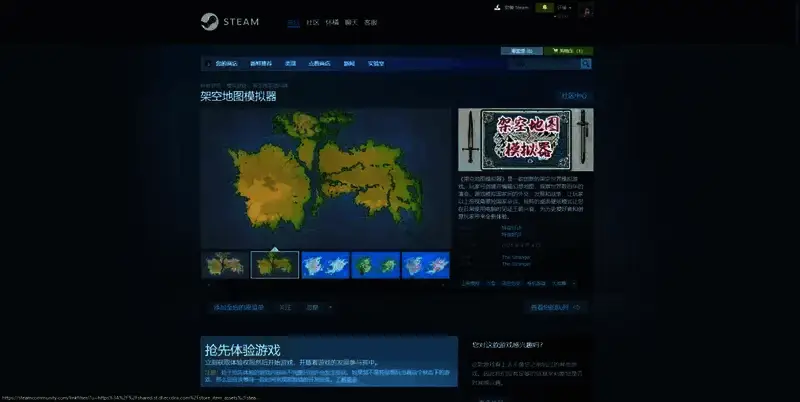Image resolution: width=800 pixels, height=402 pixels.
Task: Open the 类别 categories menu
Action: 290,64
